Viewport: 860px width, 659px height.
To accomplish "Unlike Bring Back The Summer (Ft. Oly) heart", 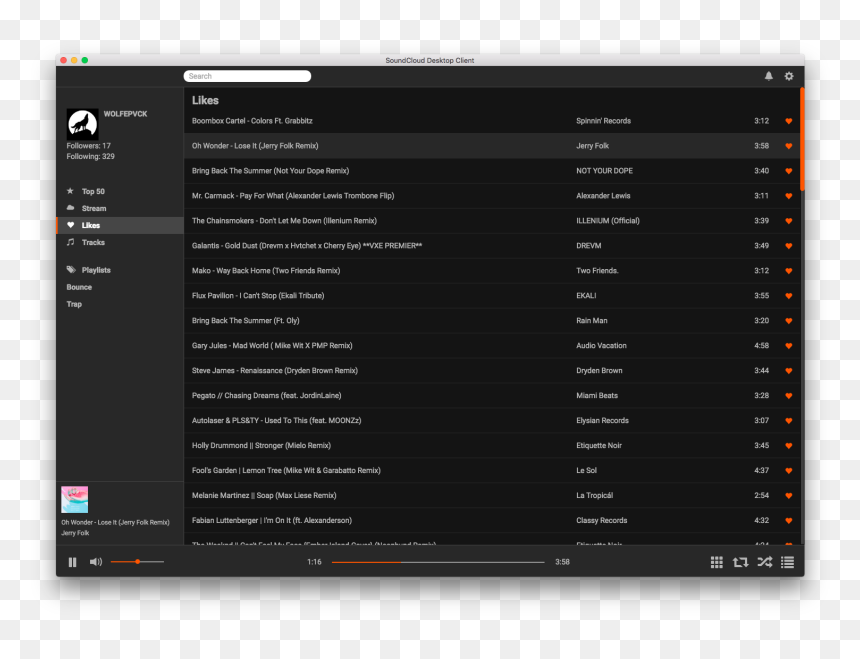I will [x=789, y=321].
